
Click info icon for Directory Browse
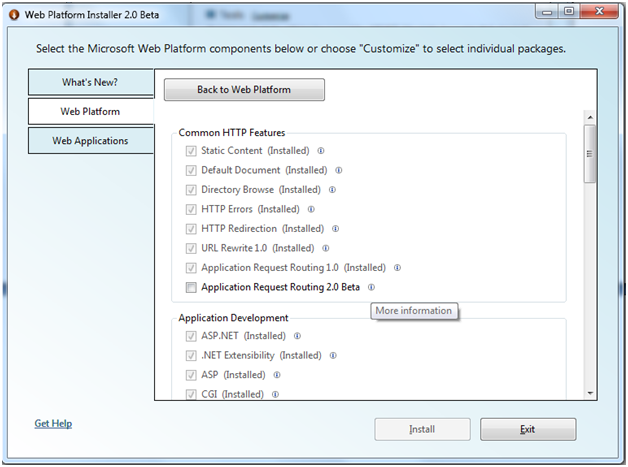(332, 190)
